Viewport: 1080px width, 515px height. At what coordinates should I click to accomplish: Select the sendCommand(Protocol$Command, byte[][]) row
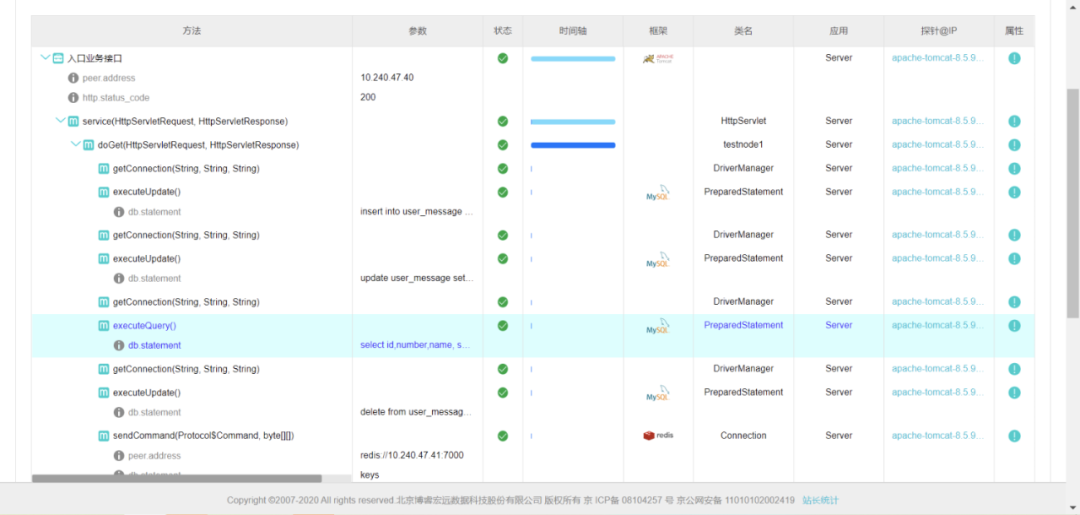pyautogui.click(x=532, y=436)
